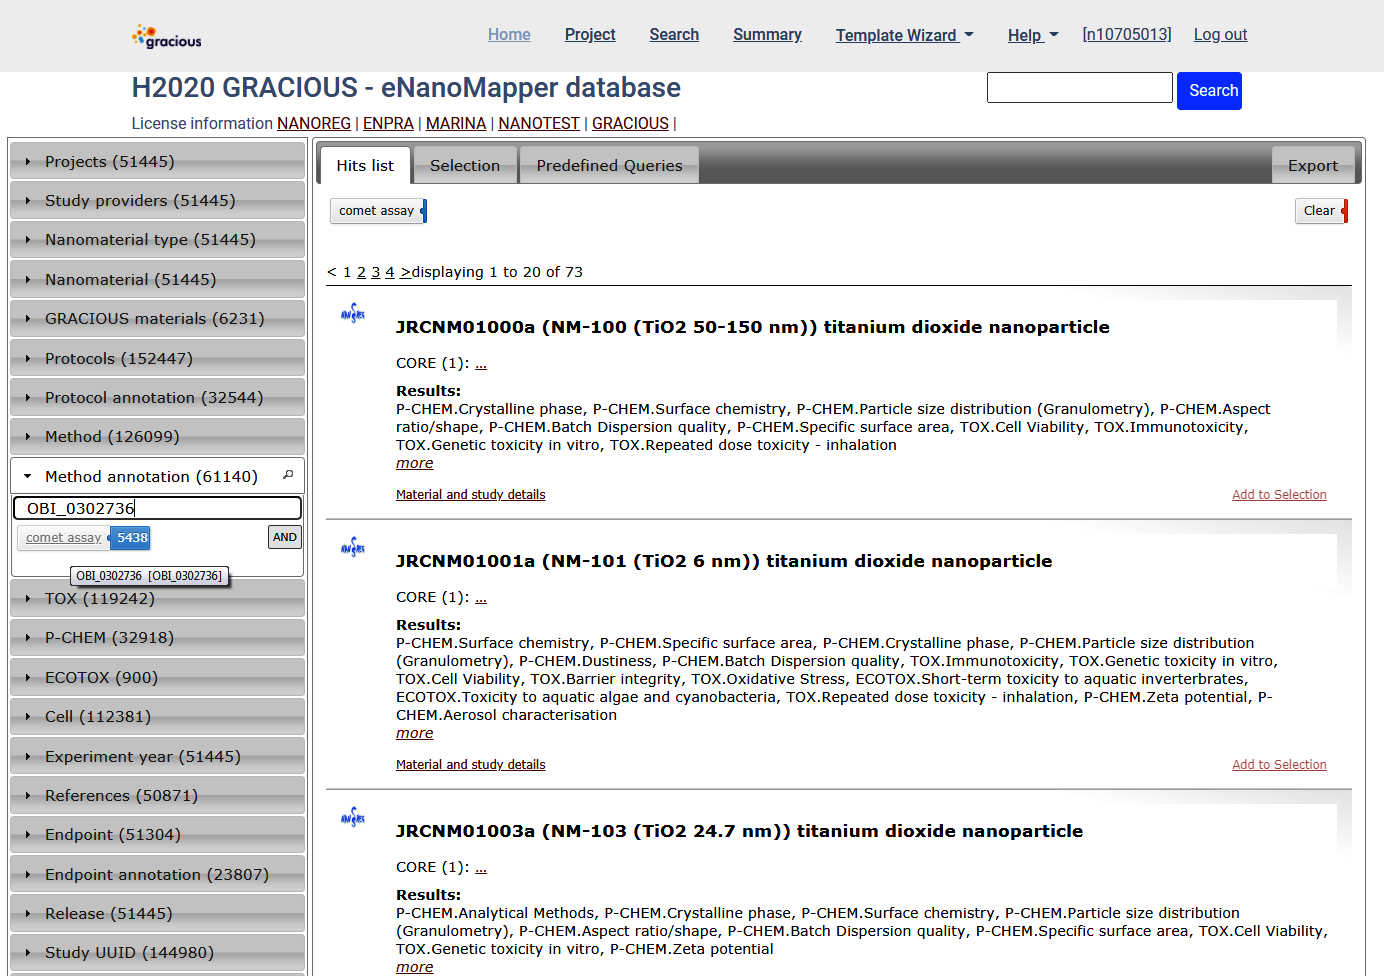Image resolution: width=1384 pixels, height=980 pixels.
Task: Click the project logo icon beside JRCNM01000a
Action: 353,315
